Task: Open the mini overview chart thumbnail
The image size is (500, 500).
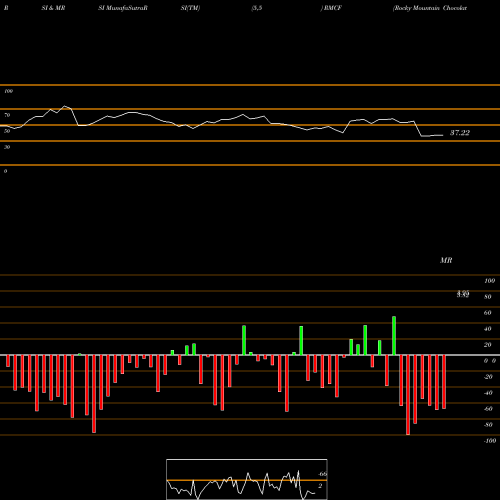Action: click(247, 479)
